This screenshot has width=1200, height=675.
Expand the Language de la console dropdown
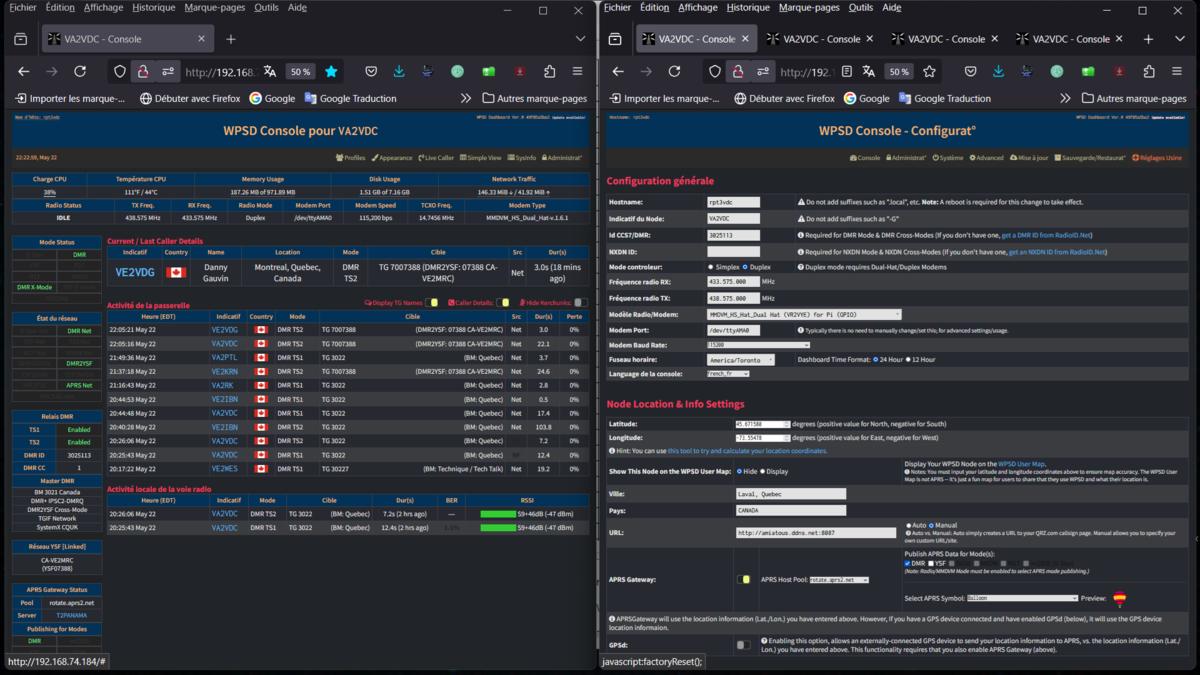pos(728,374)
